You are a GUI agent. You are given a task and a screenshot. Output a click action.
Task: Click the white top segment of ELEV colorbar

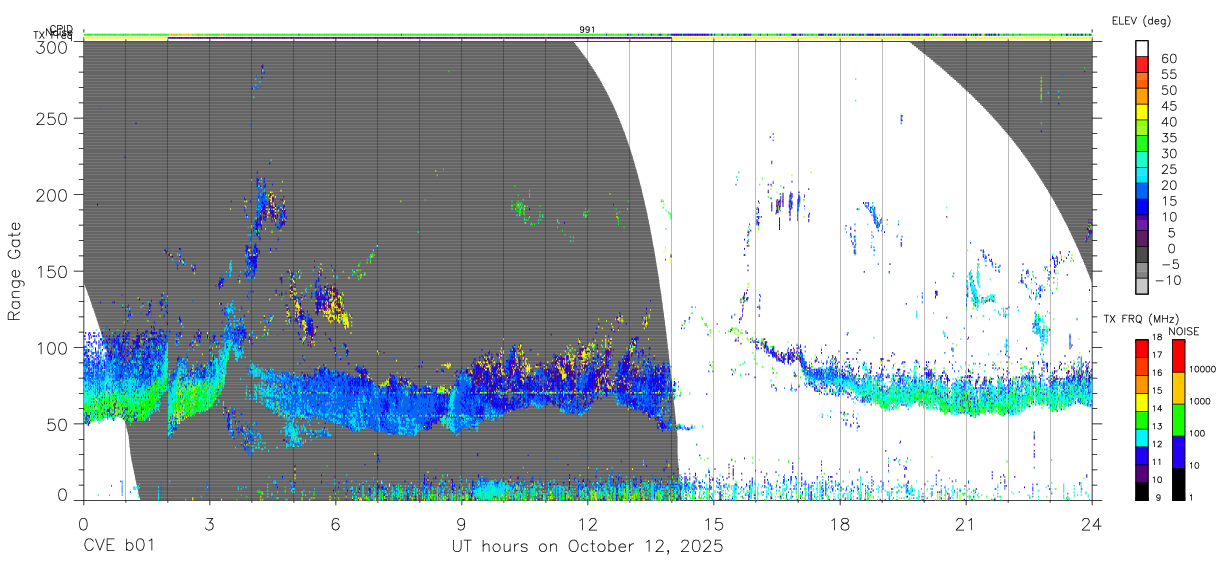tap(1143, 49)
